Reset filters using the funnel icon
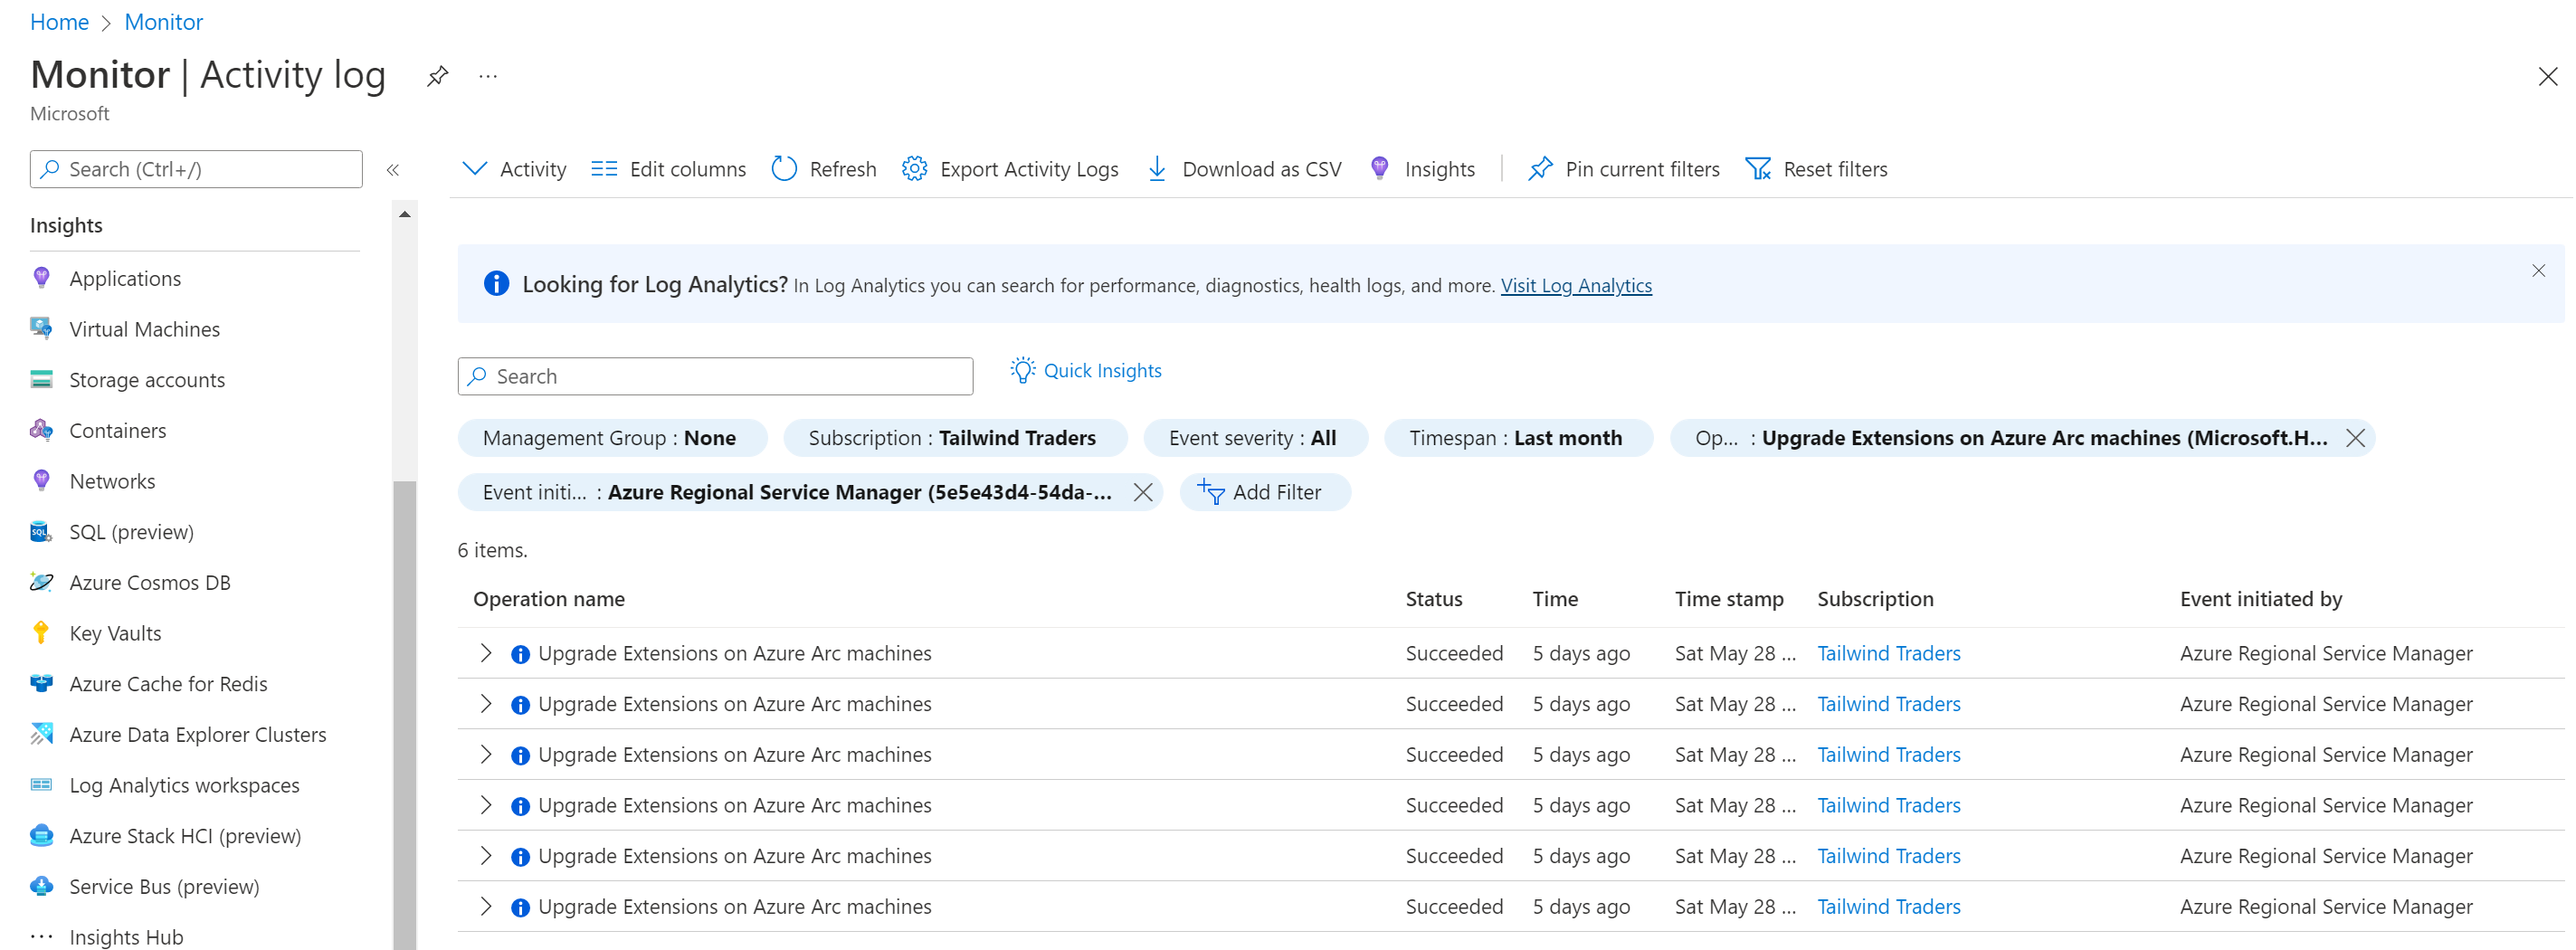The image size is (2576, 950). (x=1758, y=169)
